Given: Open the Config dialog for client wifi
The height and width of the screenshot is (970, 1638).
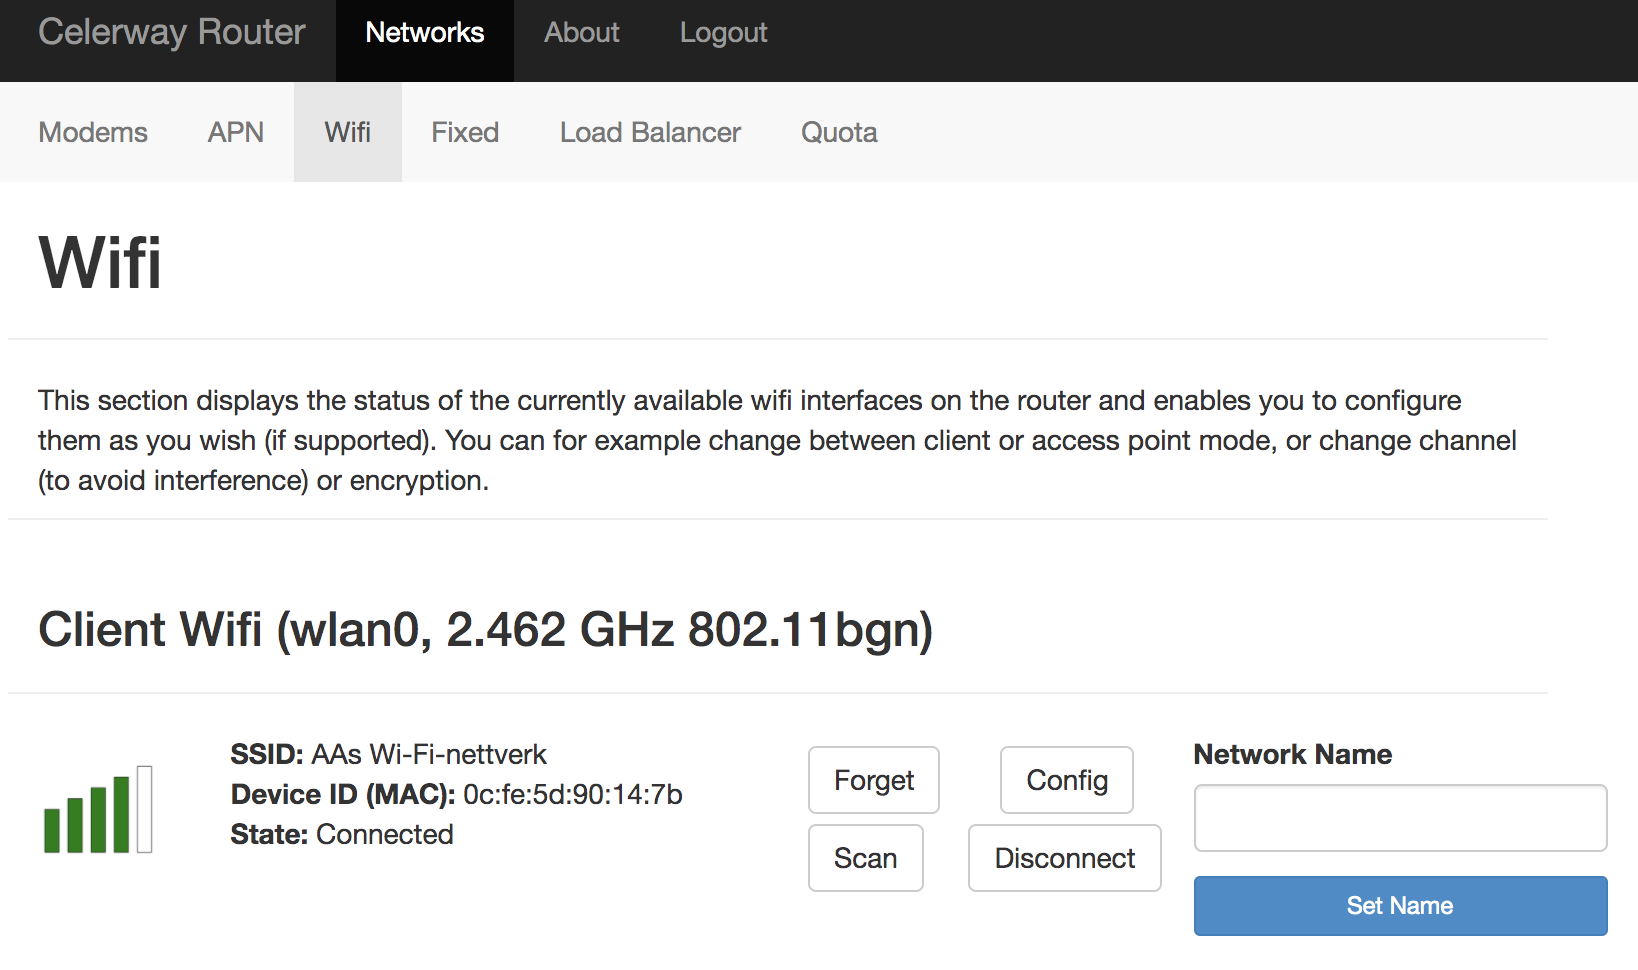Looking at the screenshot, I should coord(1066,780).
